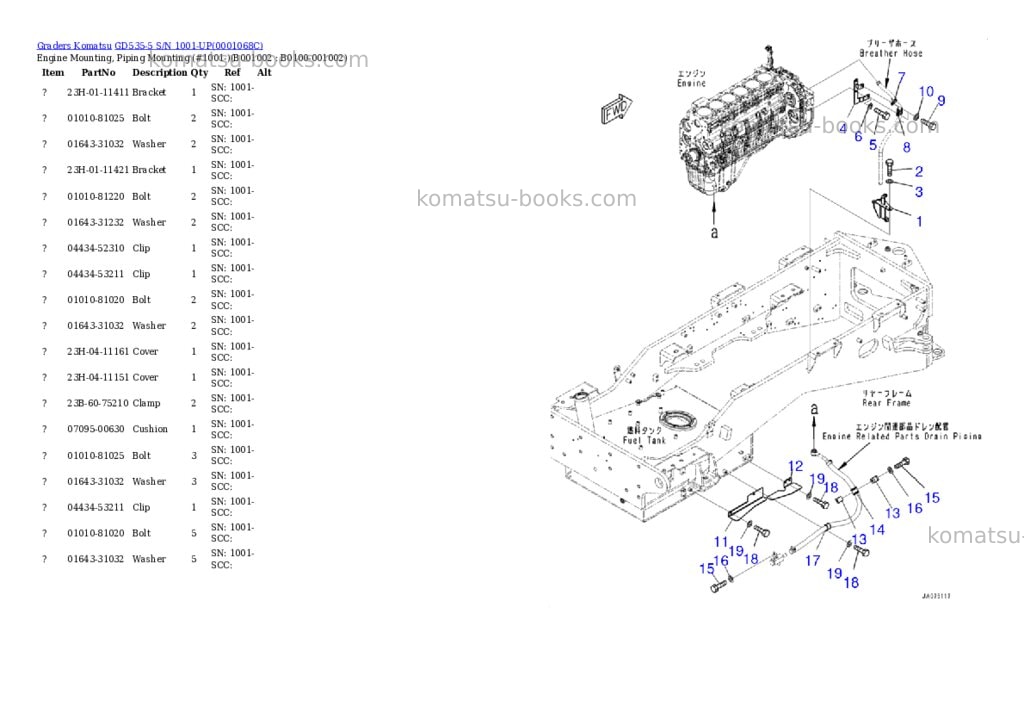The image size is (1024, 725).
Task: Click the PartNo column header
Action: pyautogui.click(x=98, y=72)
